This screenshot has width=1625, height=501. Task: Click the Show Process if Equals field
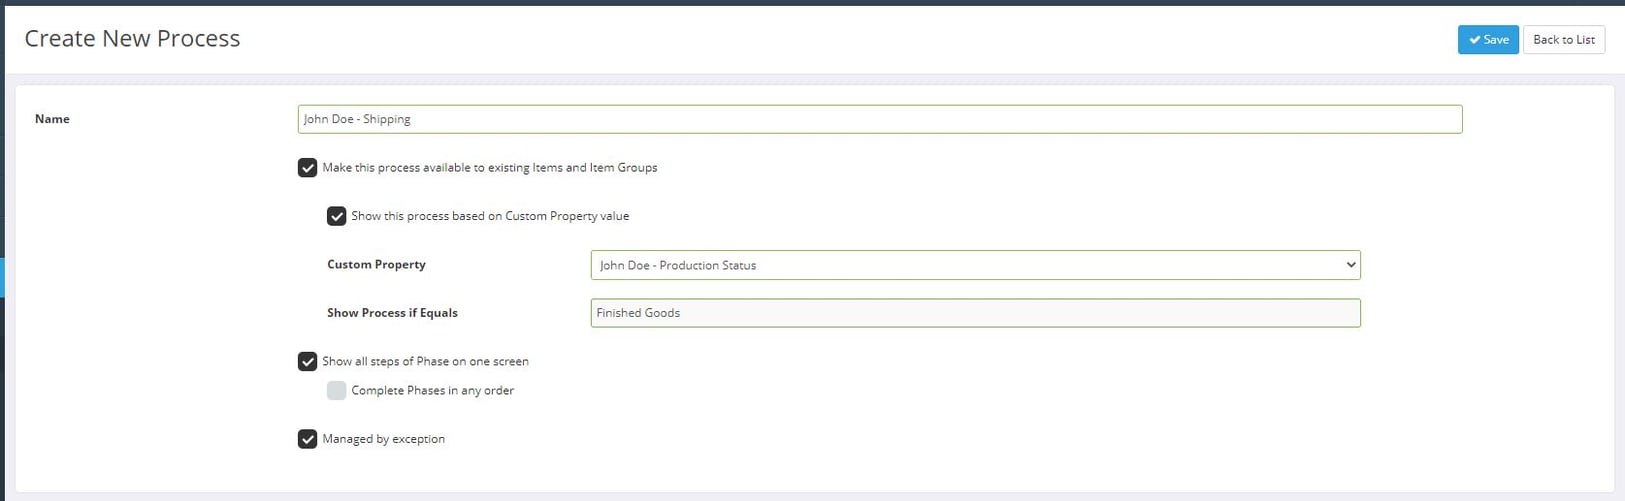(x=975, y=313)
